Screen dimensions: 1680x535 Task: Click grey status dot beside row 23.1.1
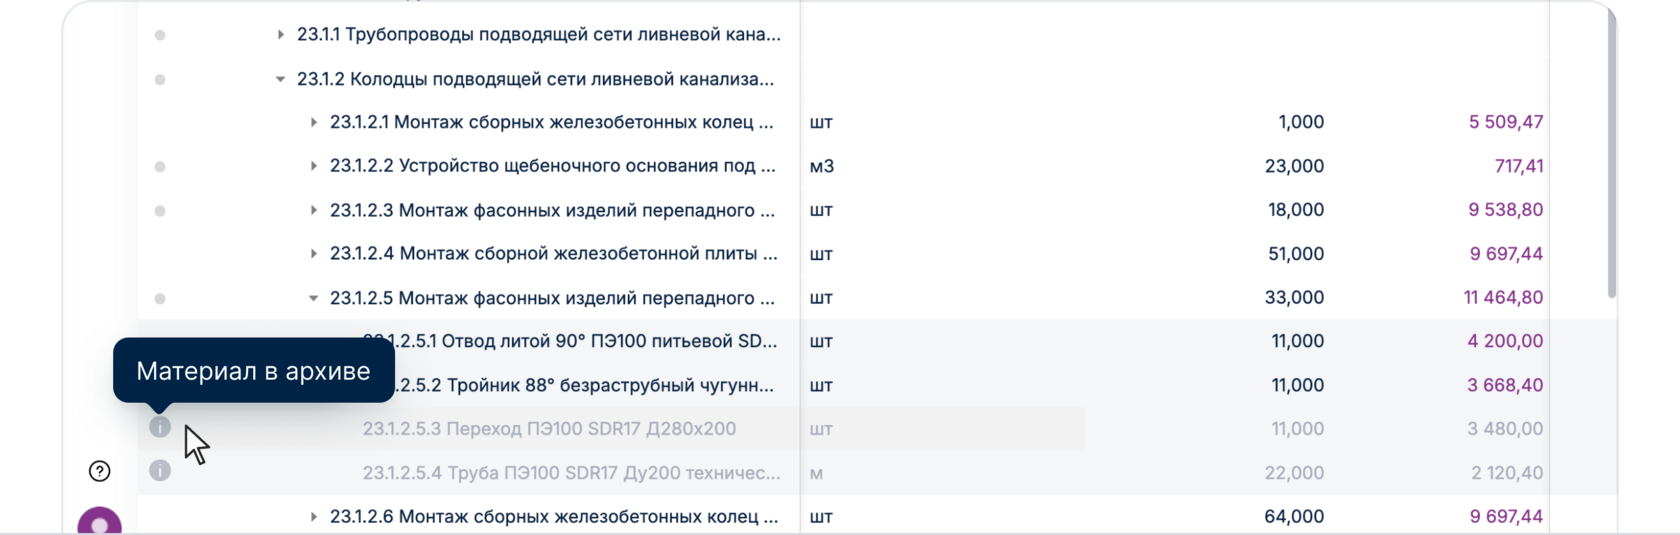(160, 35)
